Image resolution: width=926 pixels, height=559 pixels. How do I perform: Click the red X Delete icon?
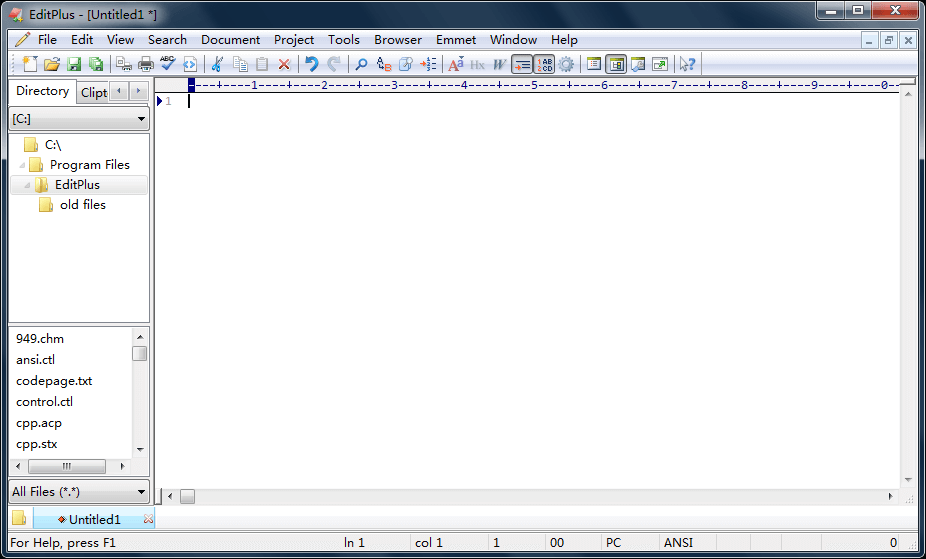284,64
